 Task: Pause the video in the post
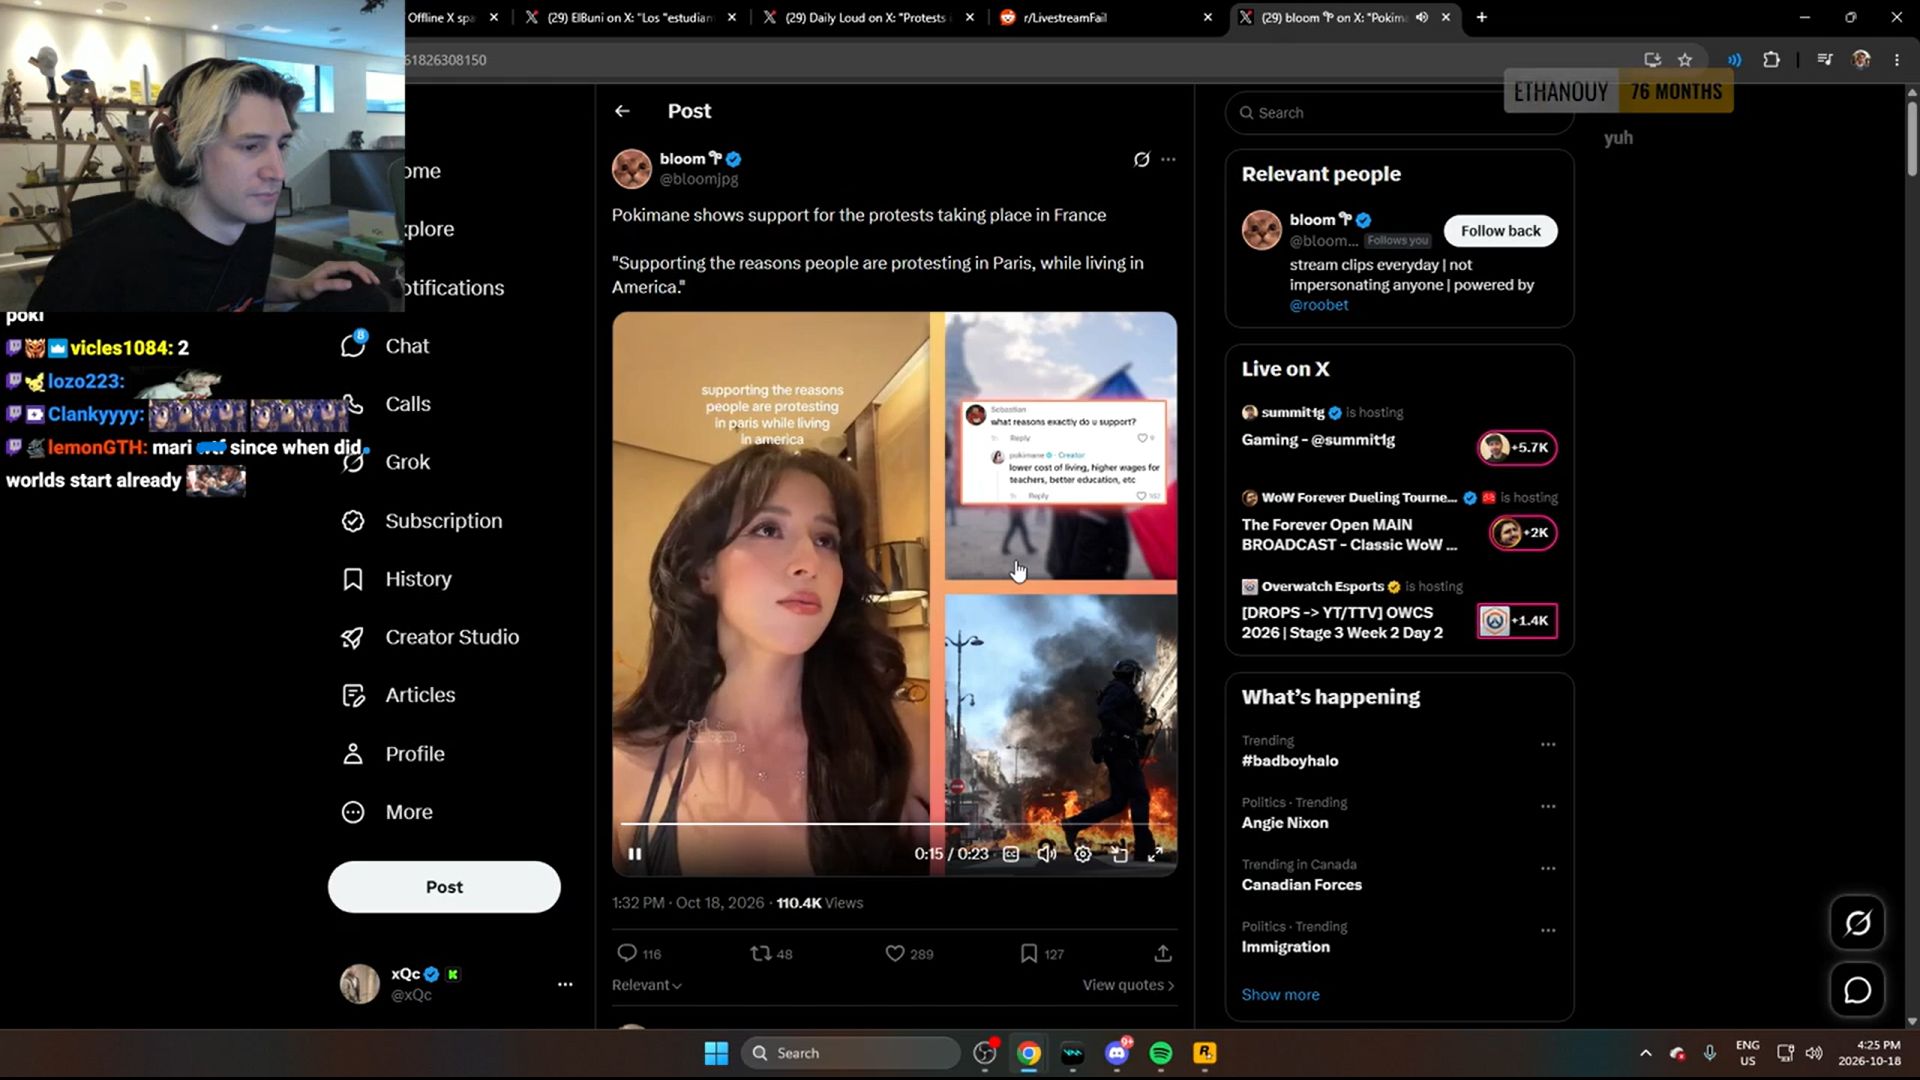[635, 854]
